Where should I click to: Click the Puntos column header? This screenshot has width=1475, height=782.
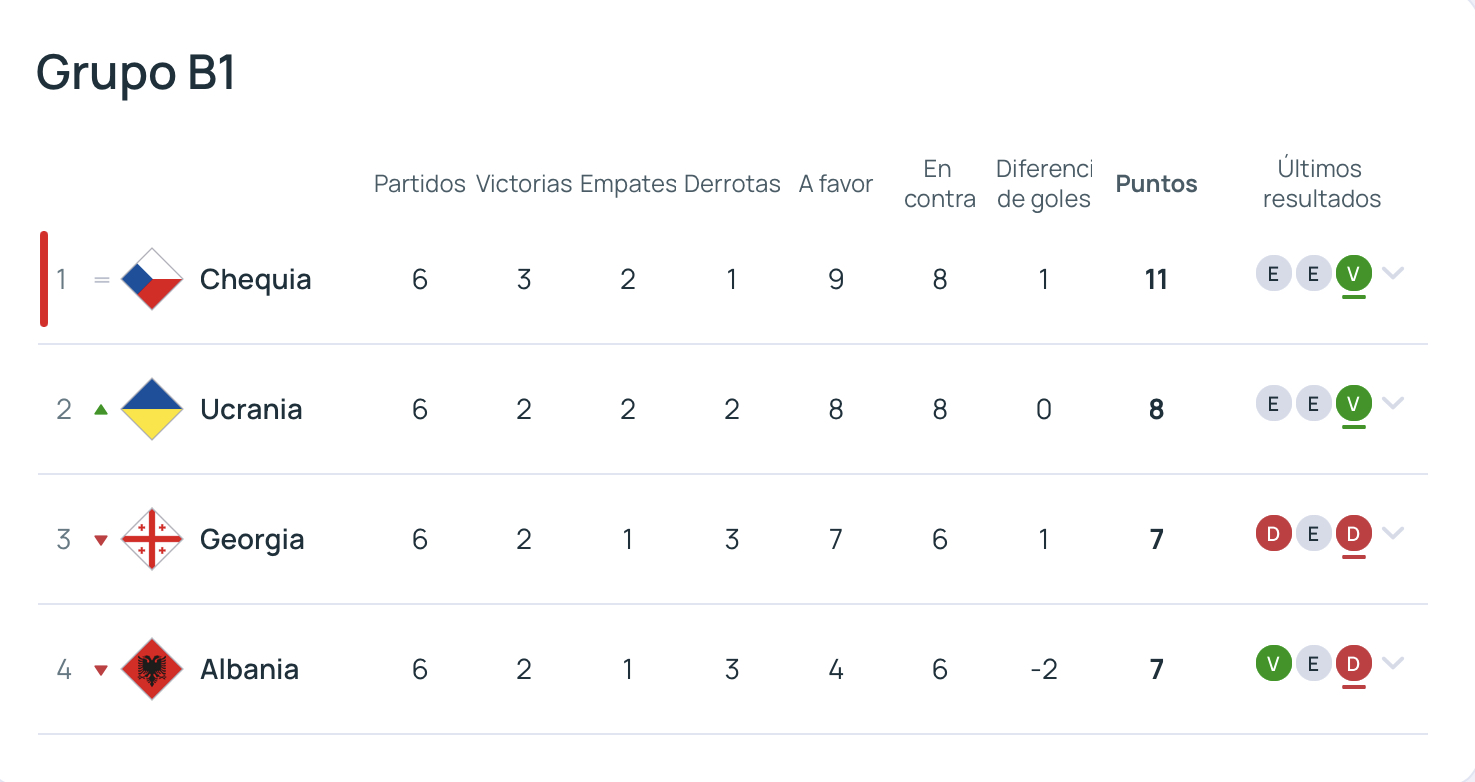click(1156, 184)
